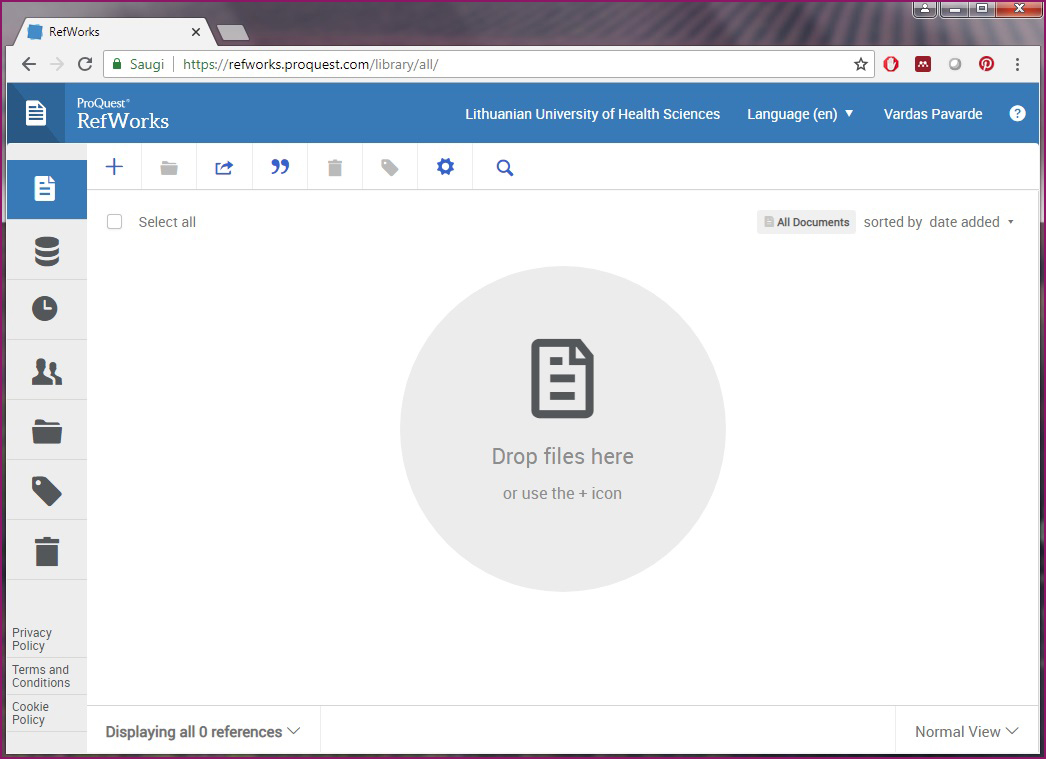This screenshot has width=1046, height=759.
Task: Open the Tags sidebar icon
Action: click(x=46, y=490)
